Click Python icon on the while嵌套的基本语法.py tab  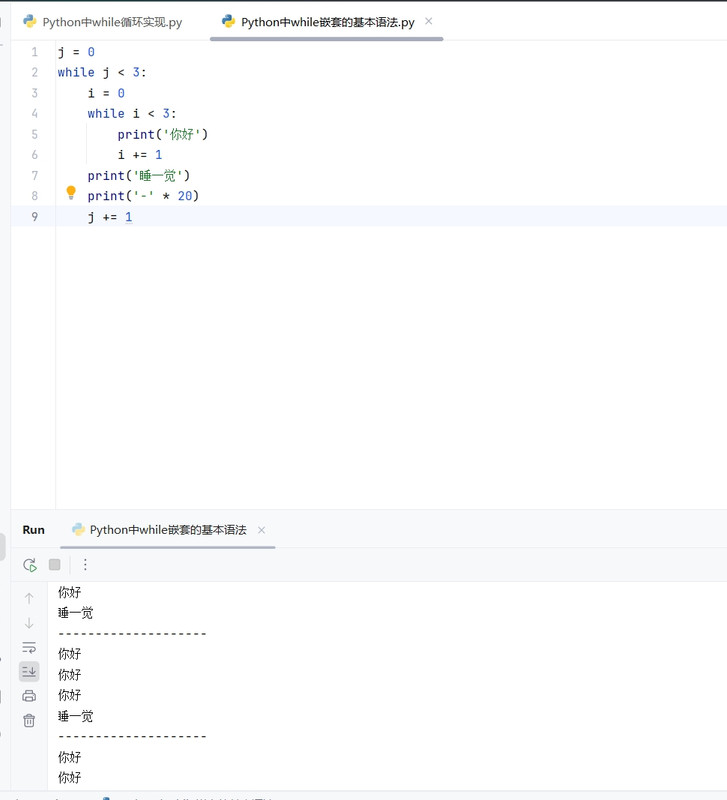click(x=229, y=21)
